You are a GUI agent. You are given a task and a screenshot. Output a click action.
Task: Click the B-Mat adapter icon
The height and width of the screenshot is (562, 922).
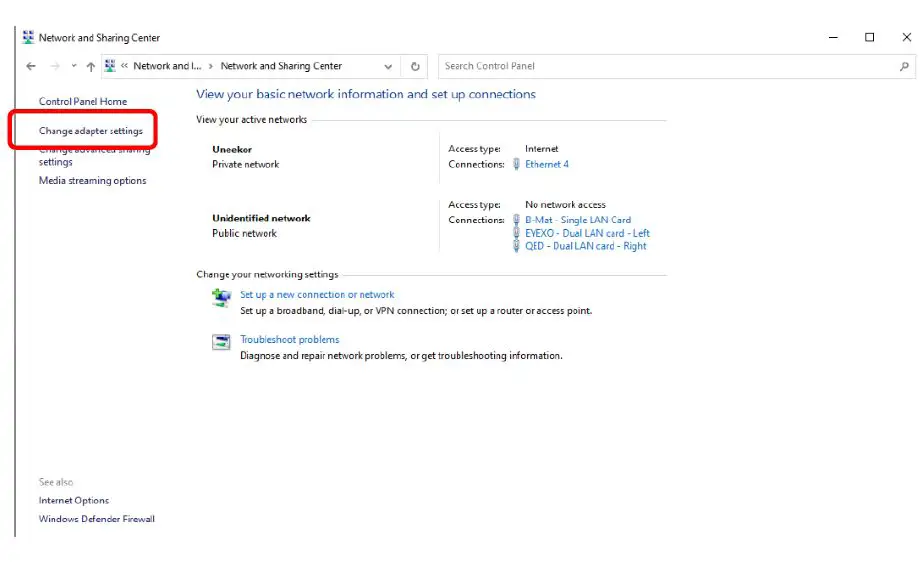516,220
